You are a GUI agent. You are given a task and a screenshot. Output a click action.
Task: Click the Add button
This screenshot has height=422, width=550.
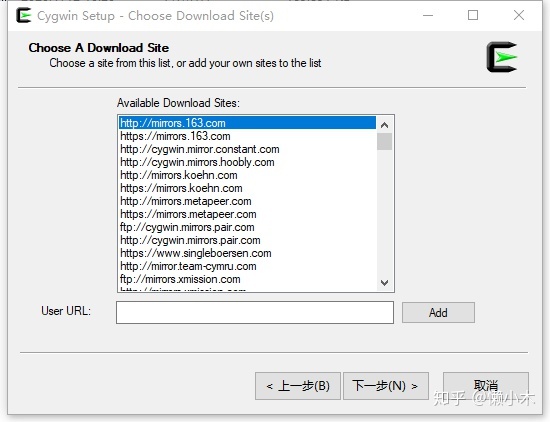(438, 312)
